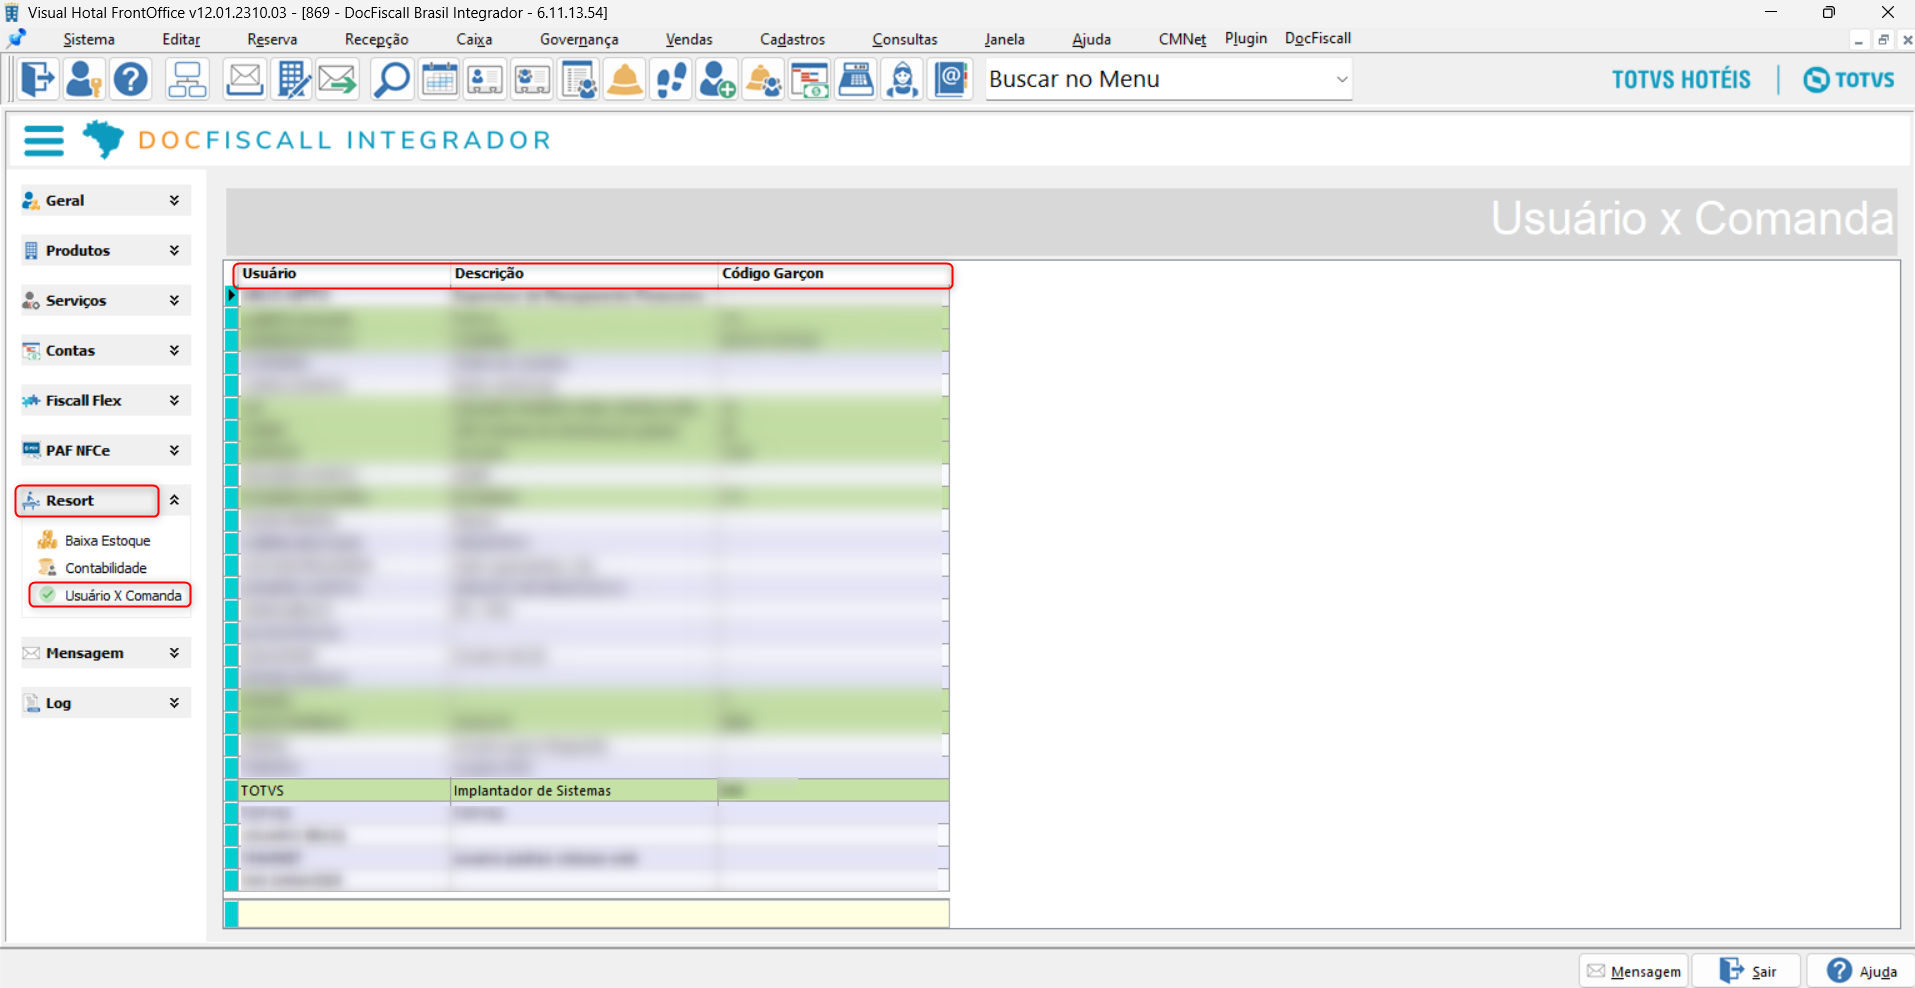Open the Sistema menu
This screenshot has width=1915, height=988.
pyautogui.click(x=89, y=39)
